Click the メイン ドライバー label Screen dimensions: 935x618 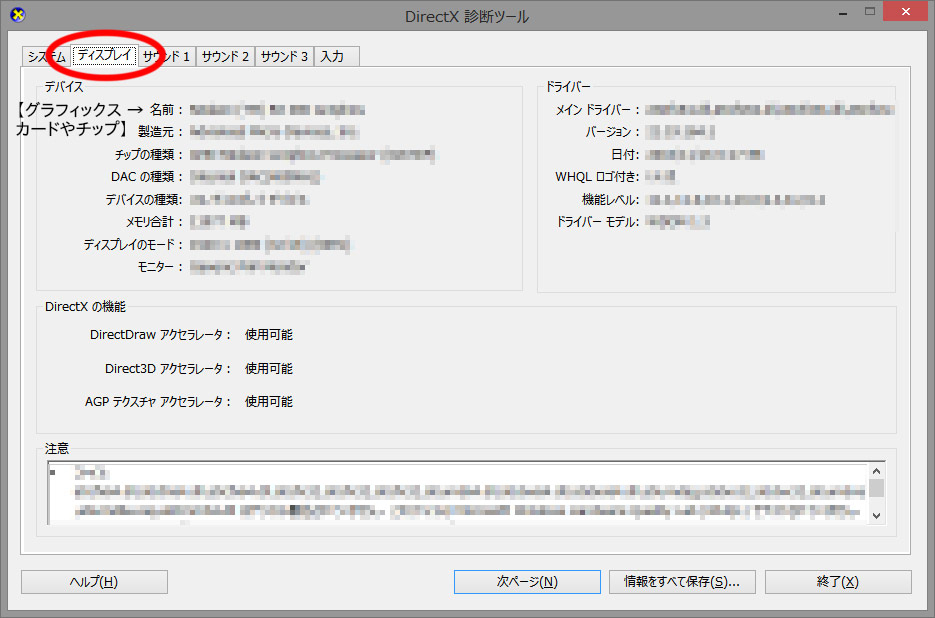597,110
